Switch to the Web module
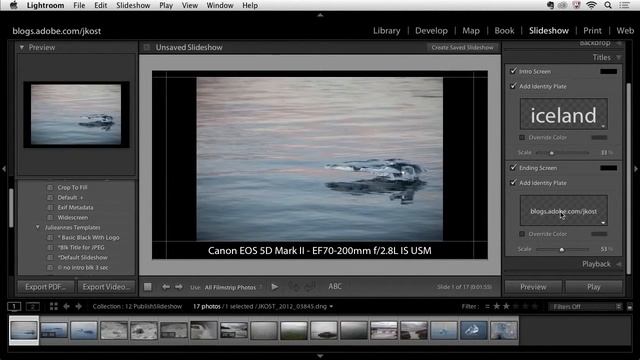 click(x=625, y=31)
